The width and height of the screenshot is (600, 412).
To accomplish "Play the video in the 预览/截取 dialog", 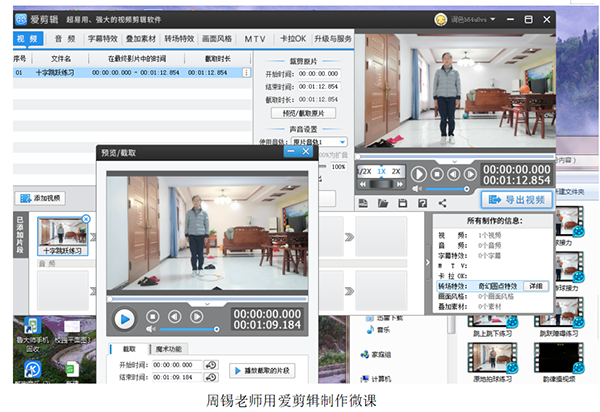I will [124, 319].
